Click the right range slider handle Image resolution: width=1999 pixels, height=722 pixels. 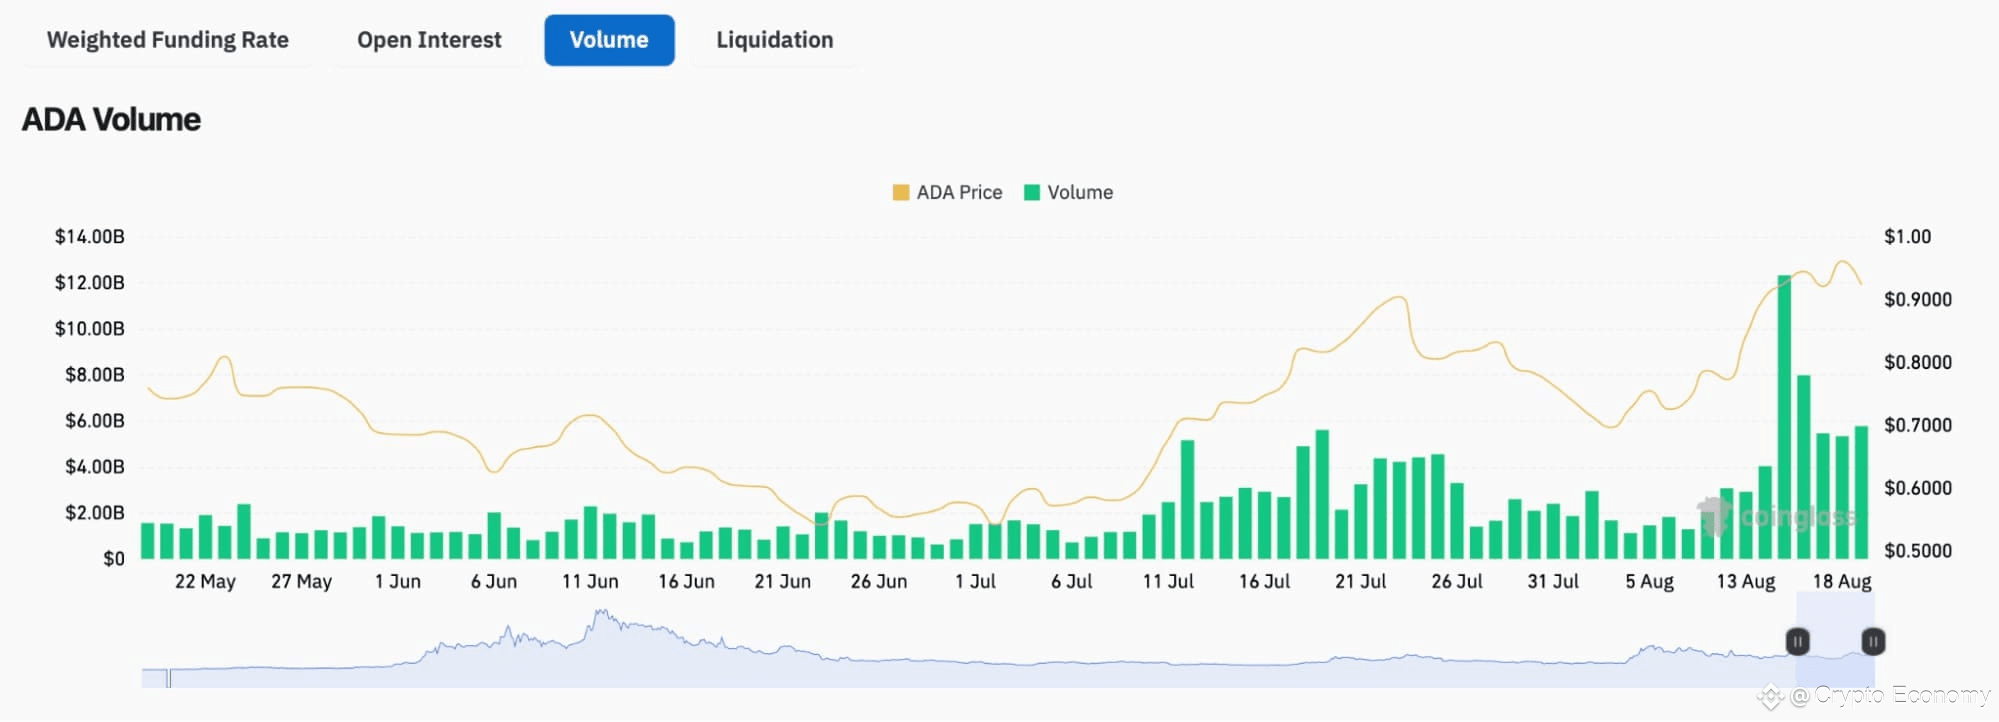tap(1873, 641)
